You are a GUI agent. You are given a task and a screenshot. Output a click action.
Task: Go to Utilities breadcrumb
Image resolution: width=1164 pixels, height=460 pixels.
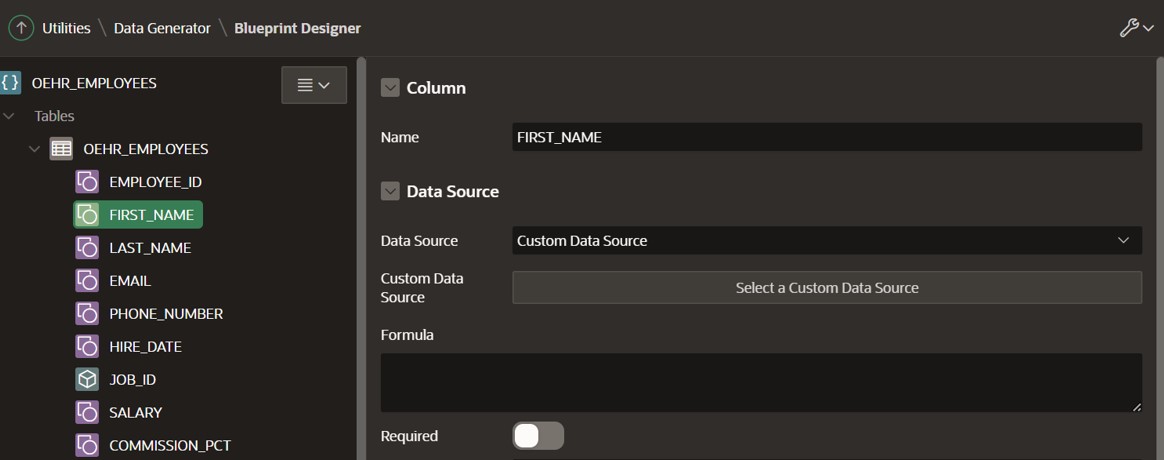point(66,28)
